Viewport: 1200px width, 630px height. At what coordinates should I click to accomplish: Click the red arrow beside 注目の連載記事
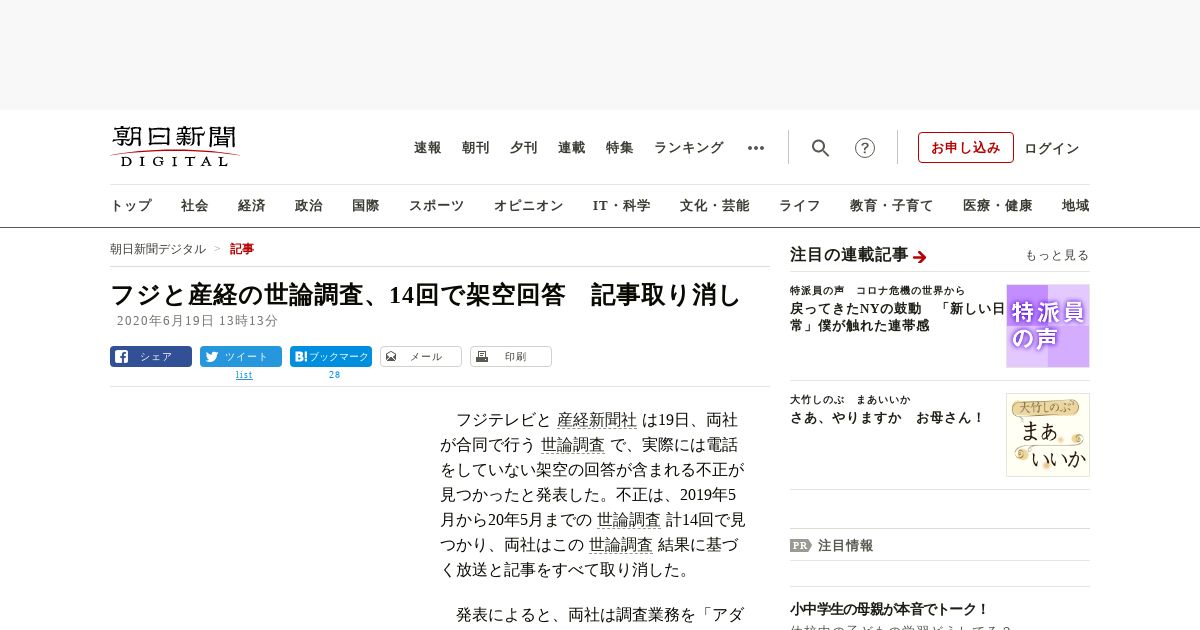pos(920,256)
